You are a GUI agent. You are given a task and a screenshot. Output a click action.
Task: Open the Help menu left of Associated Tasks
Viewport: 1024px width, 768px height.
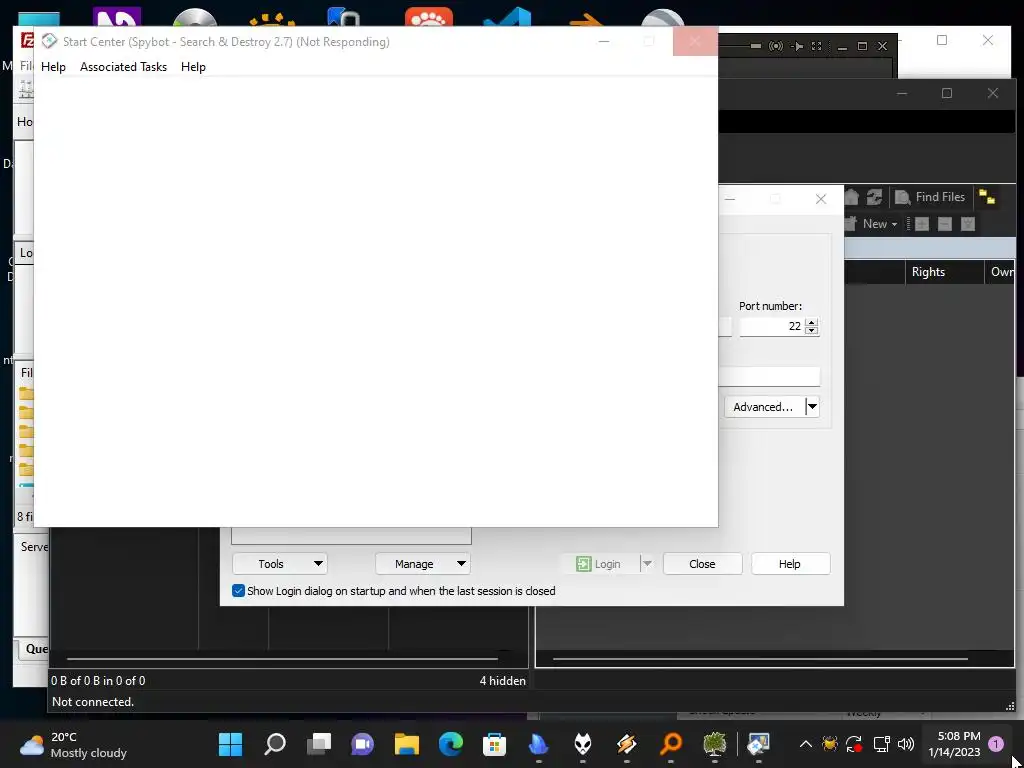53,67
